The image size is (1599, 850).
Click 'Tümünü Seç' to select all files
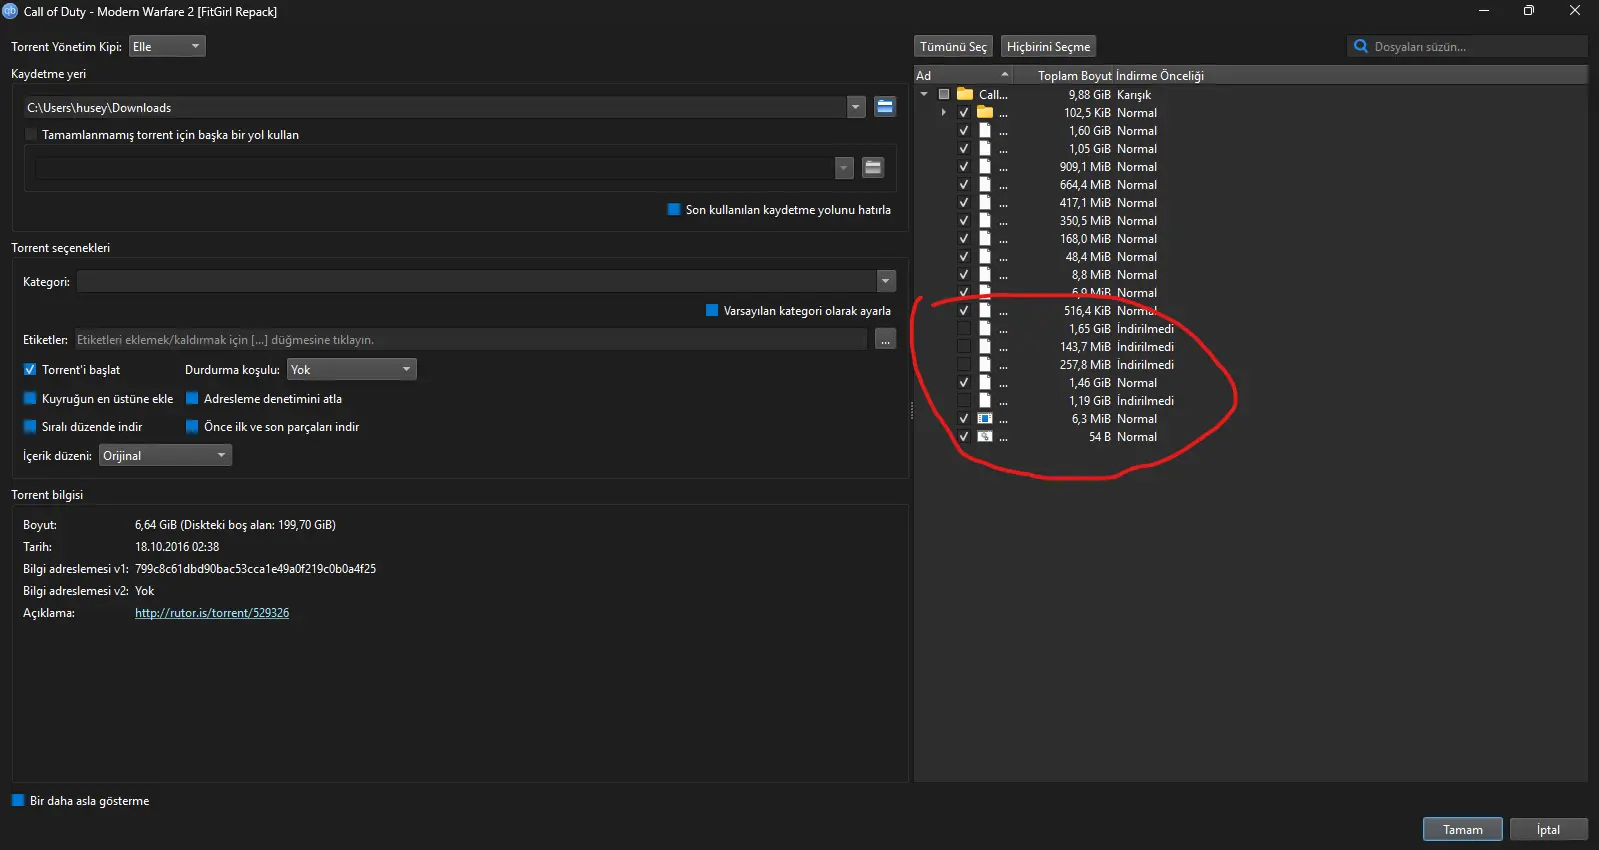[953, 46]
